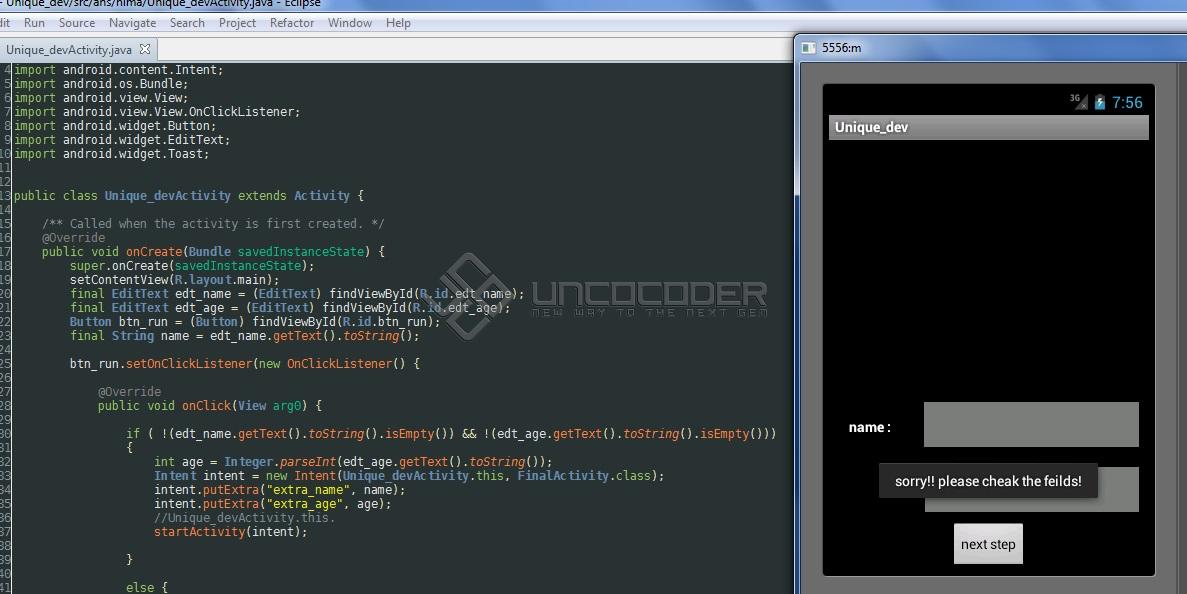Viewport: 1187px width, 594px height.
Task: Click the 7:56 clock in emulator
Action: click(x=1127, y=102)
